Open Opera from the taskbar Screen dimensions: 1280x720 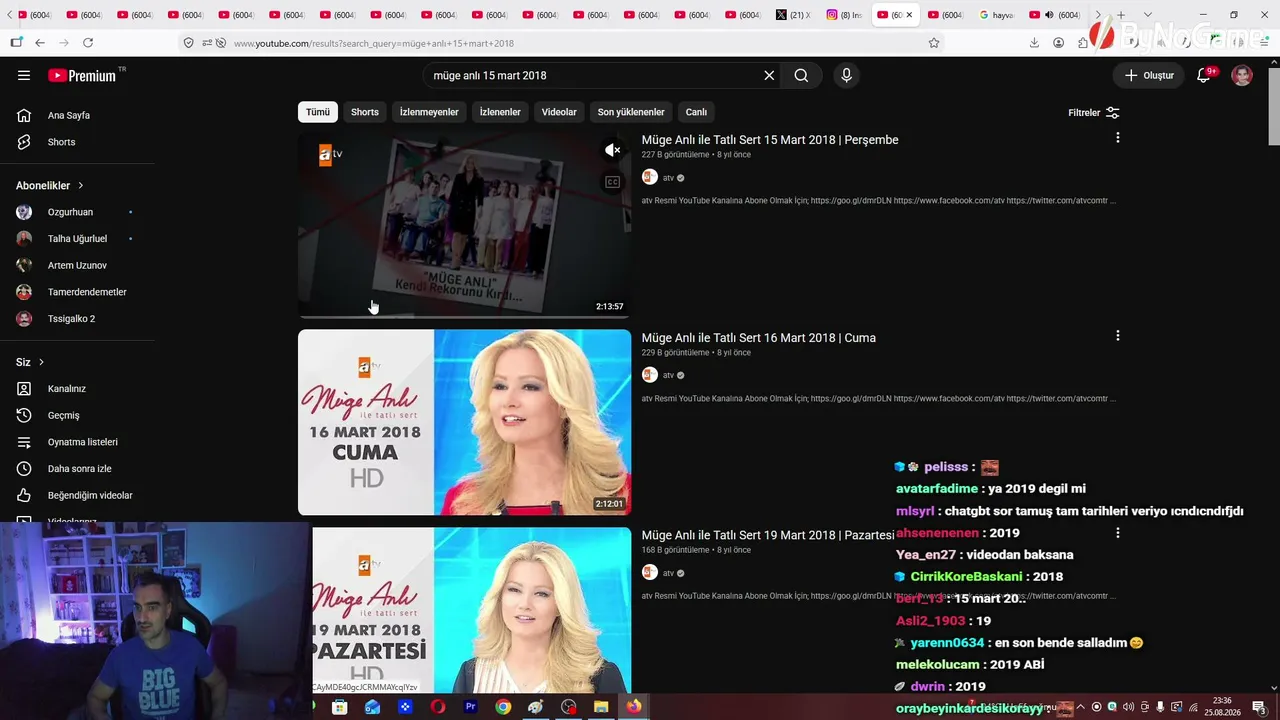tap(438, 707)
